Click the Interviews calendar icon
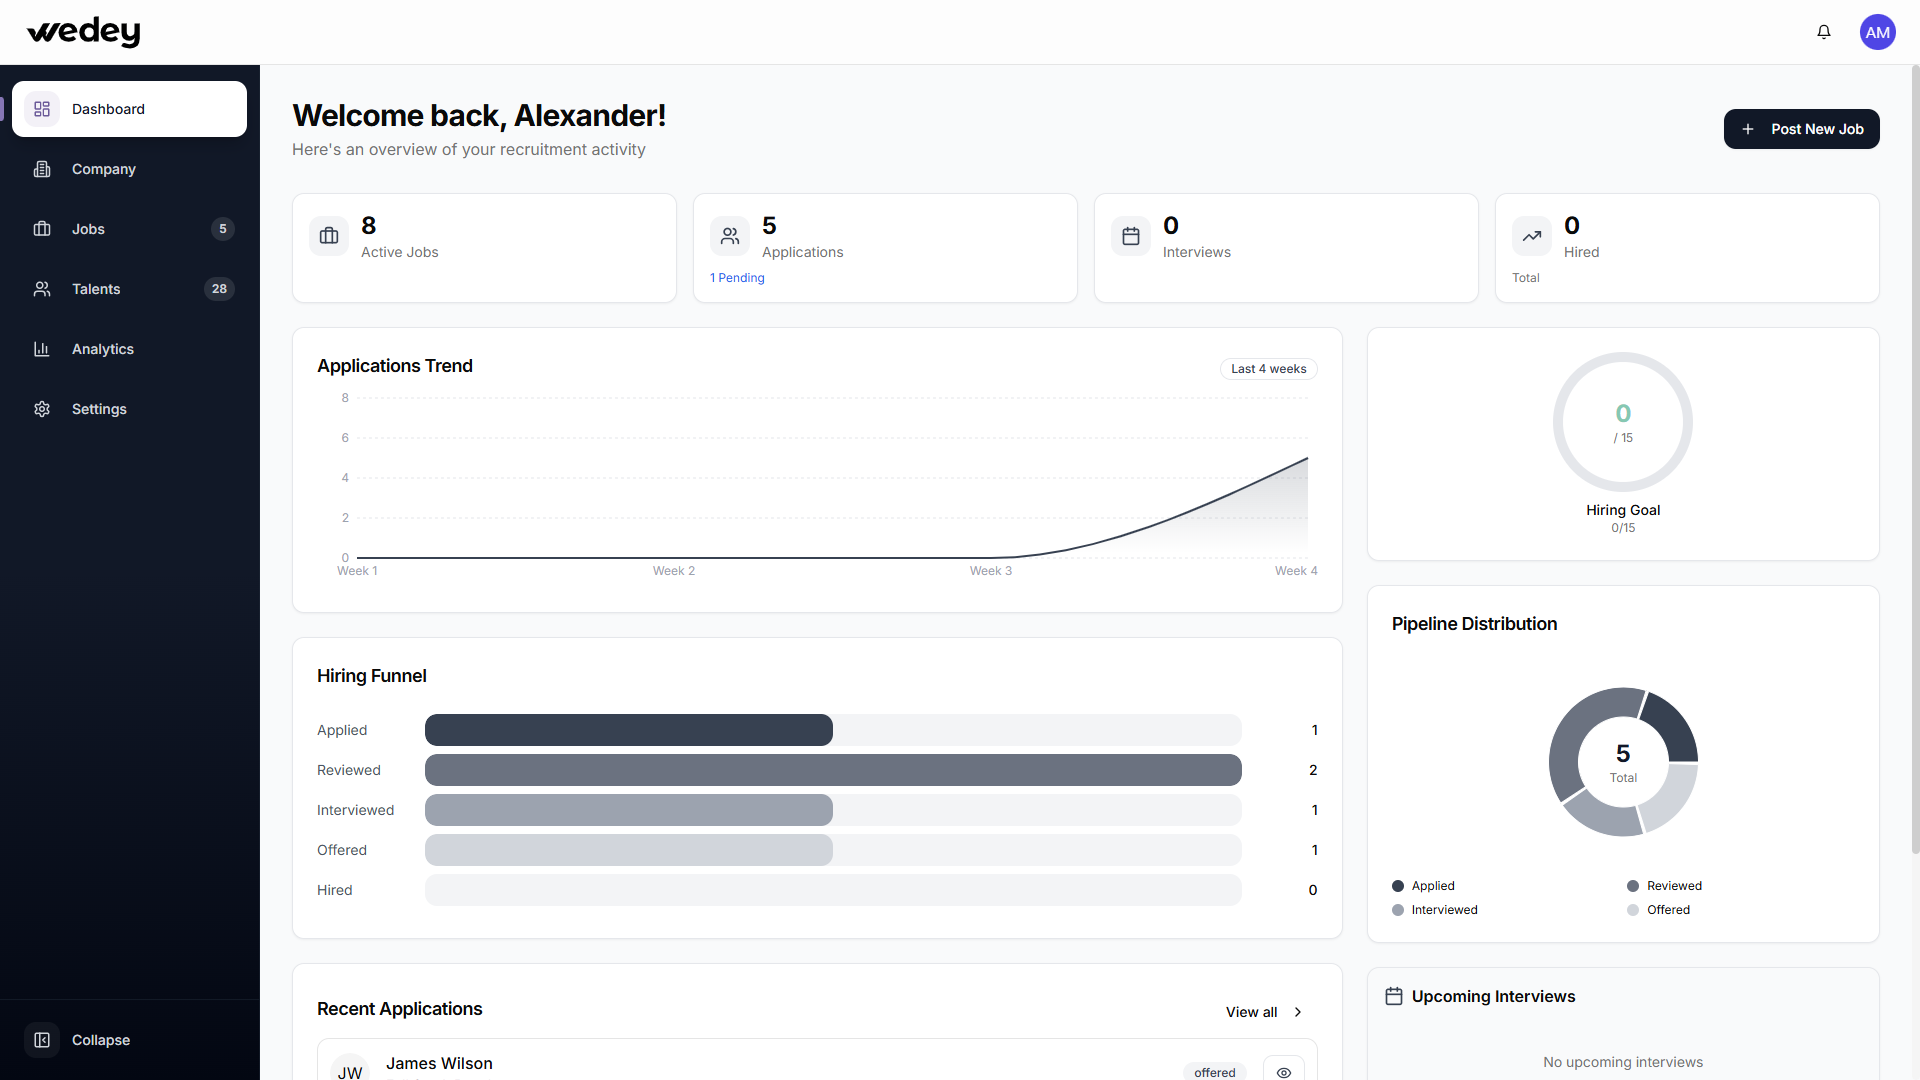The image size is (1920, 1080). tap(1131, 236)
